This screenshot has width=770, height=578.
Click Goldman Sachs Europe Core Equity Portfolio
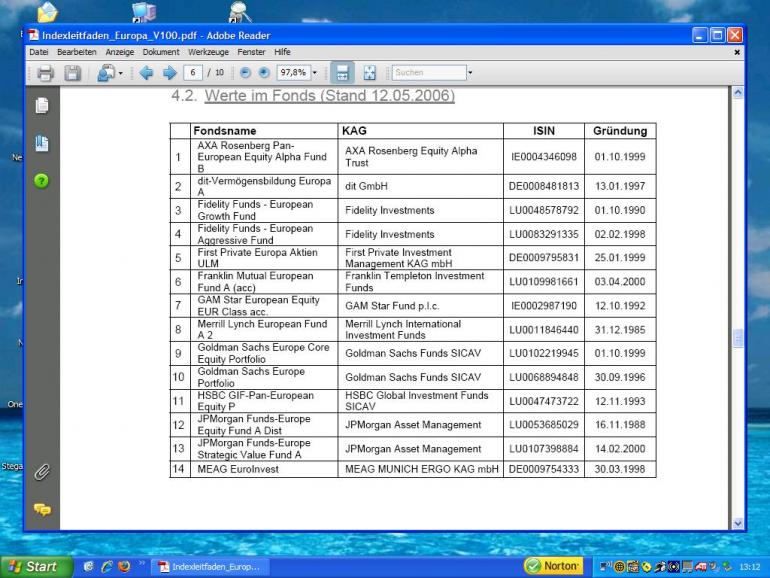click(x=263, y=353)
